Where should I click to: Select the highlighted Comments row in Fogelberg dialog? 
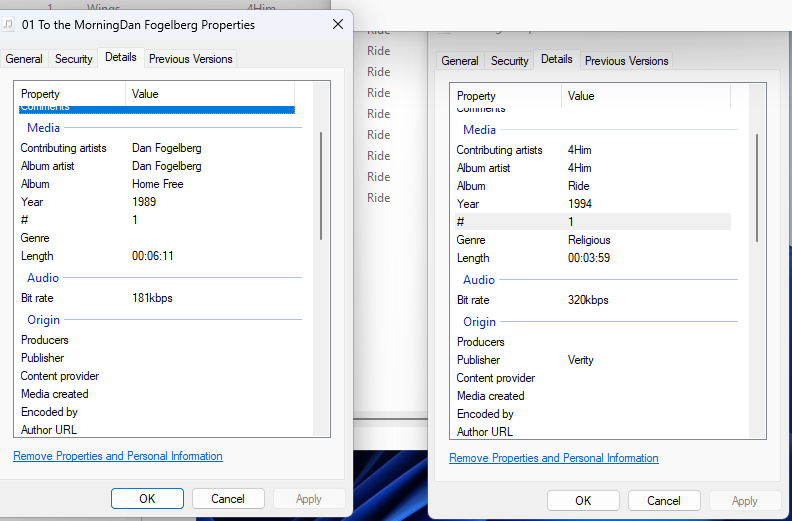point(157,109)
